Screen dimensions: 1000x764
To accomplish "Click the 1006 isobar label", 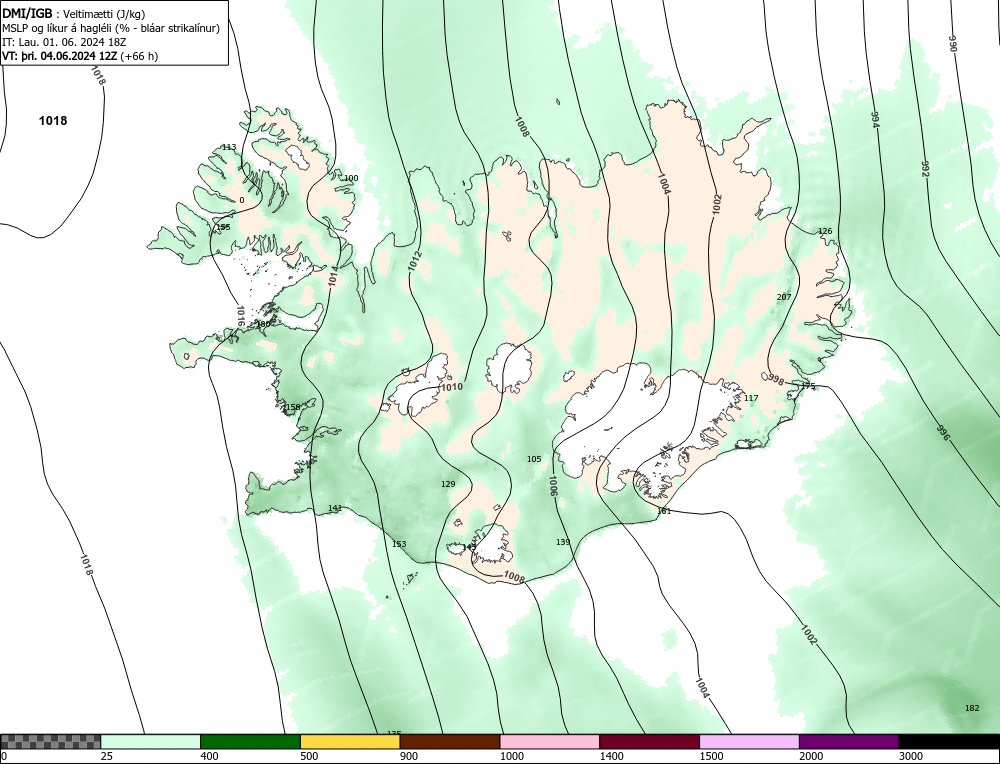I will pyautogui.click(x=553, y=486).
